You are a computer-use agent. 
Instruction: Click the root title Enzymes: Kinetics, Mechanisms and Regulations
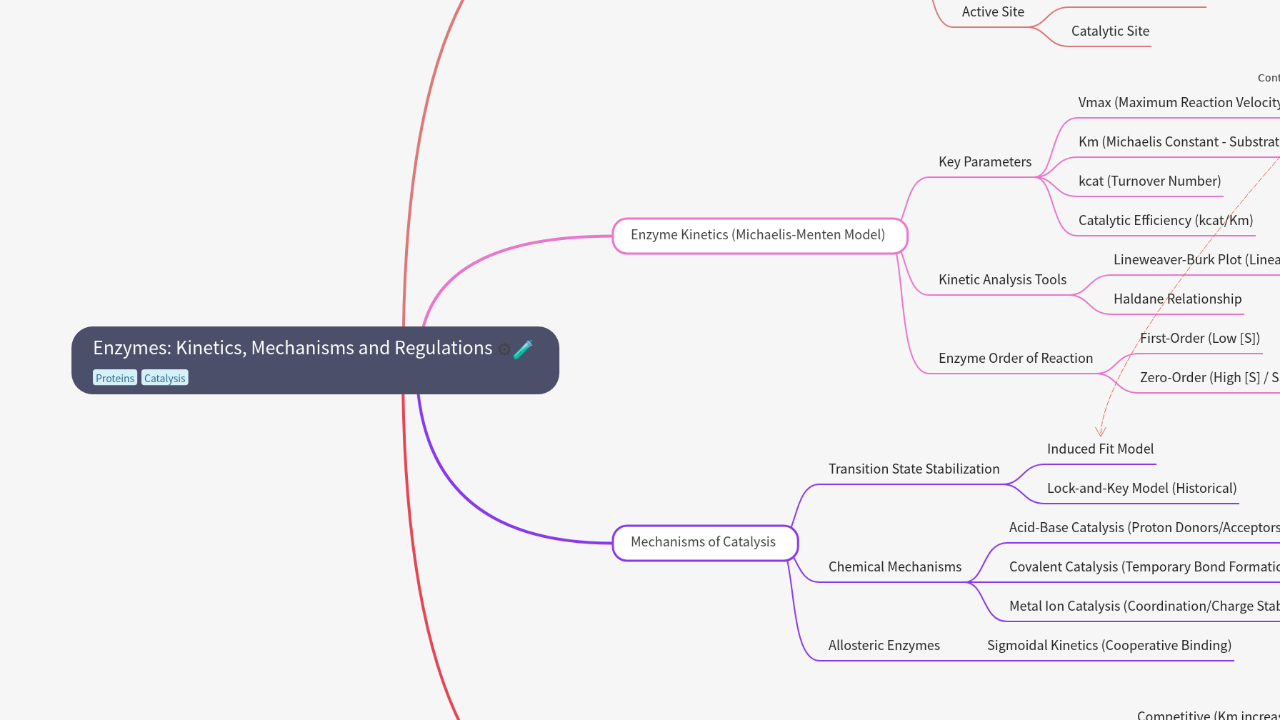(x=292, y=348)
